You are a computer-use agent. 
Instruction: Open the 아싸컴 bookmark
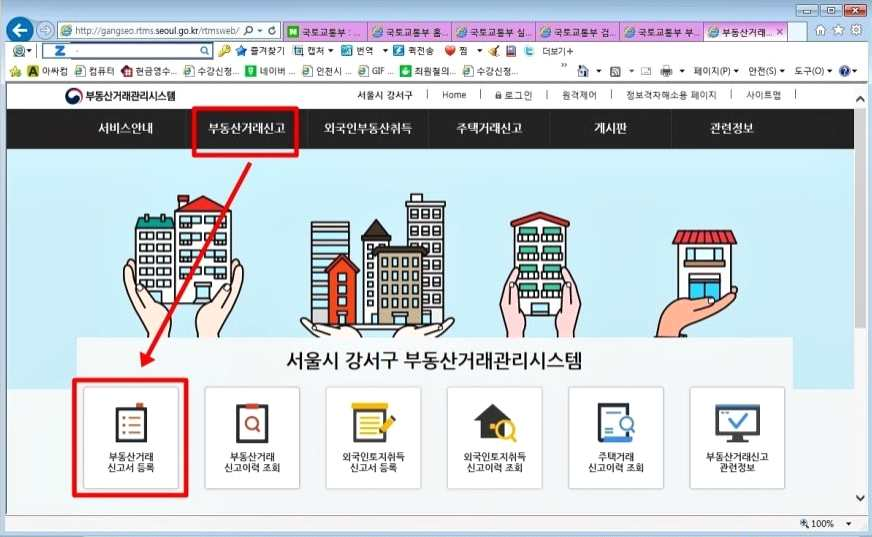pyautogui.click(x=48, y=71)
